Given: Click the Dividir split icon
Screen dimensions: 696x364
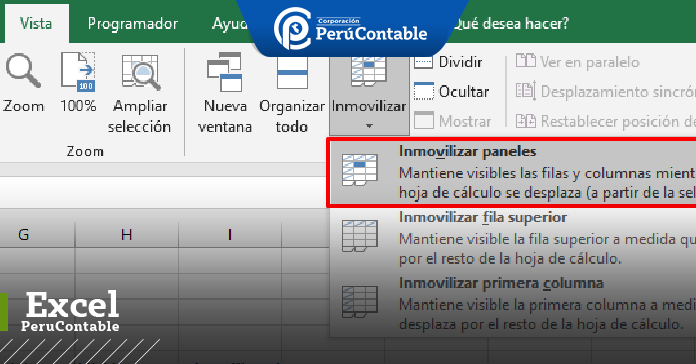Looking at the screenshot, I should click(423, 62).
